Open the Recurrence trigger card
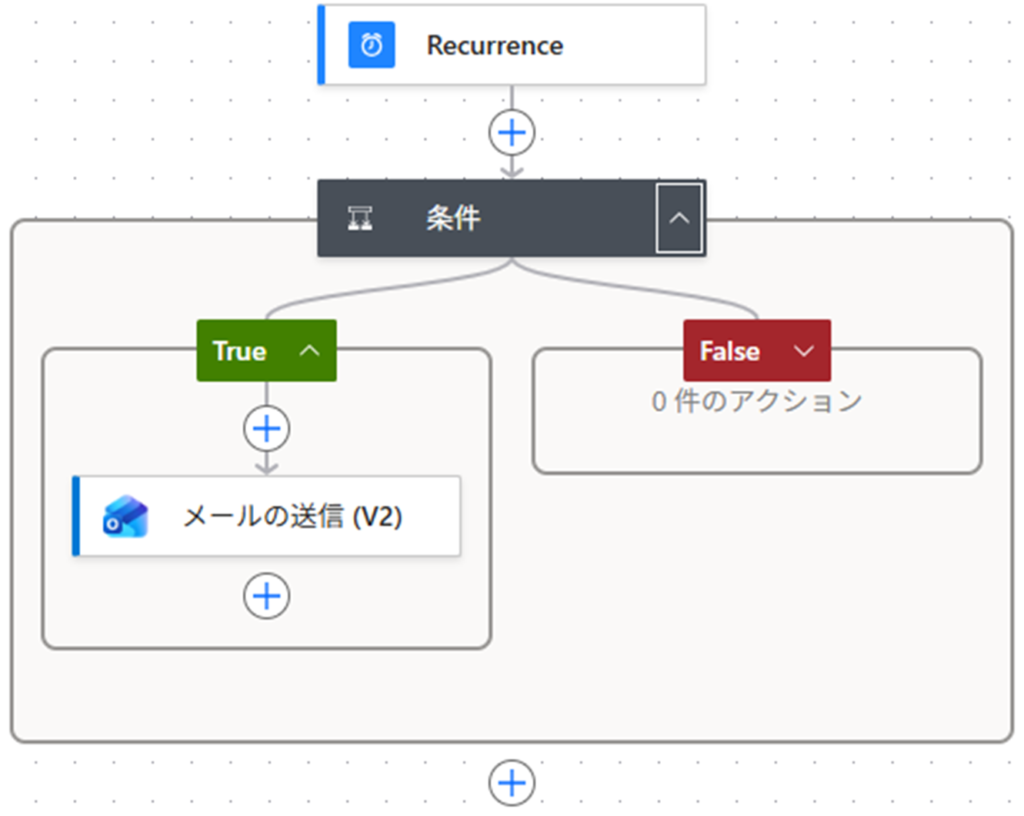The image size is (1024, 816). [511, 45]
